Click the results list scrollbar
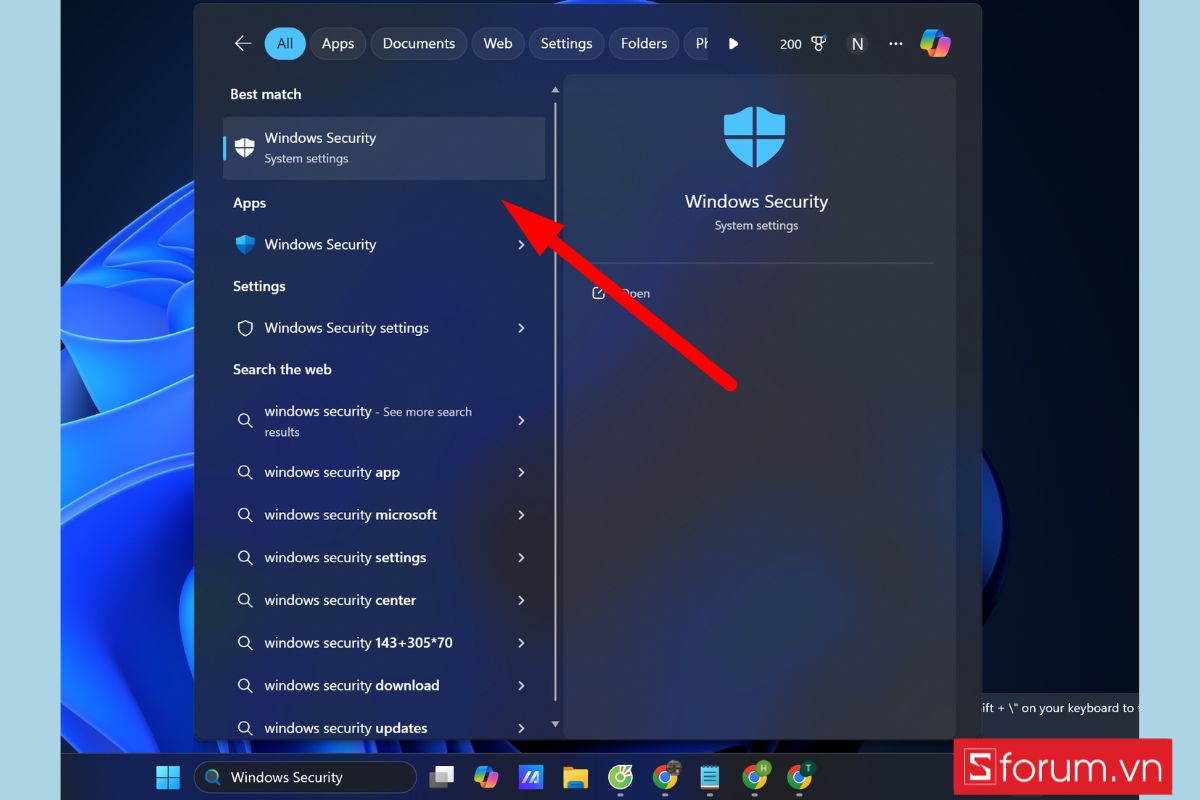This screenshot has height=800, width=1200. [x=556, y=400]
